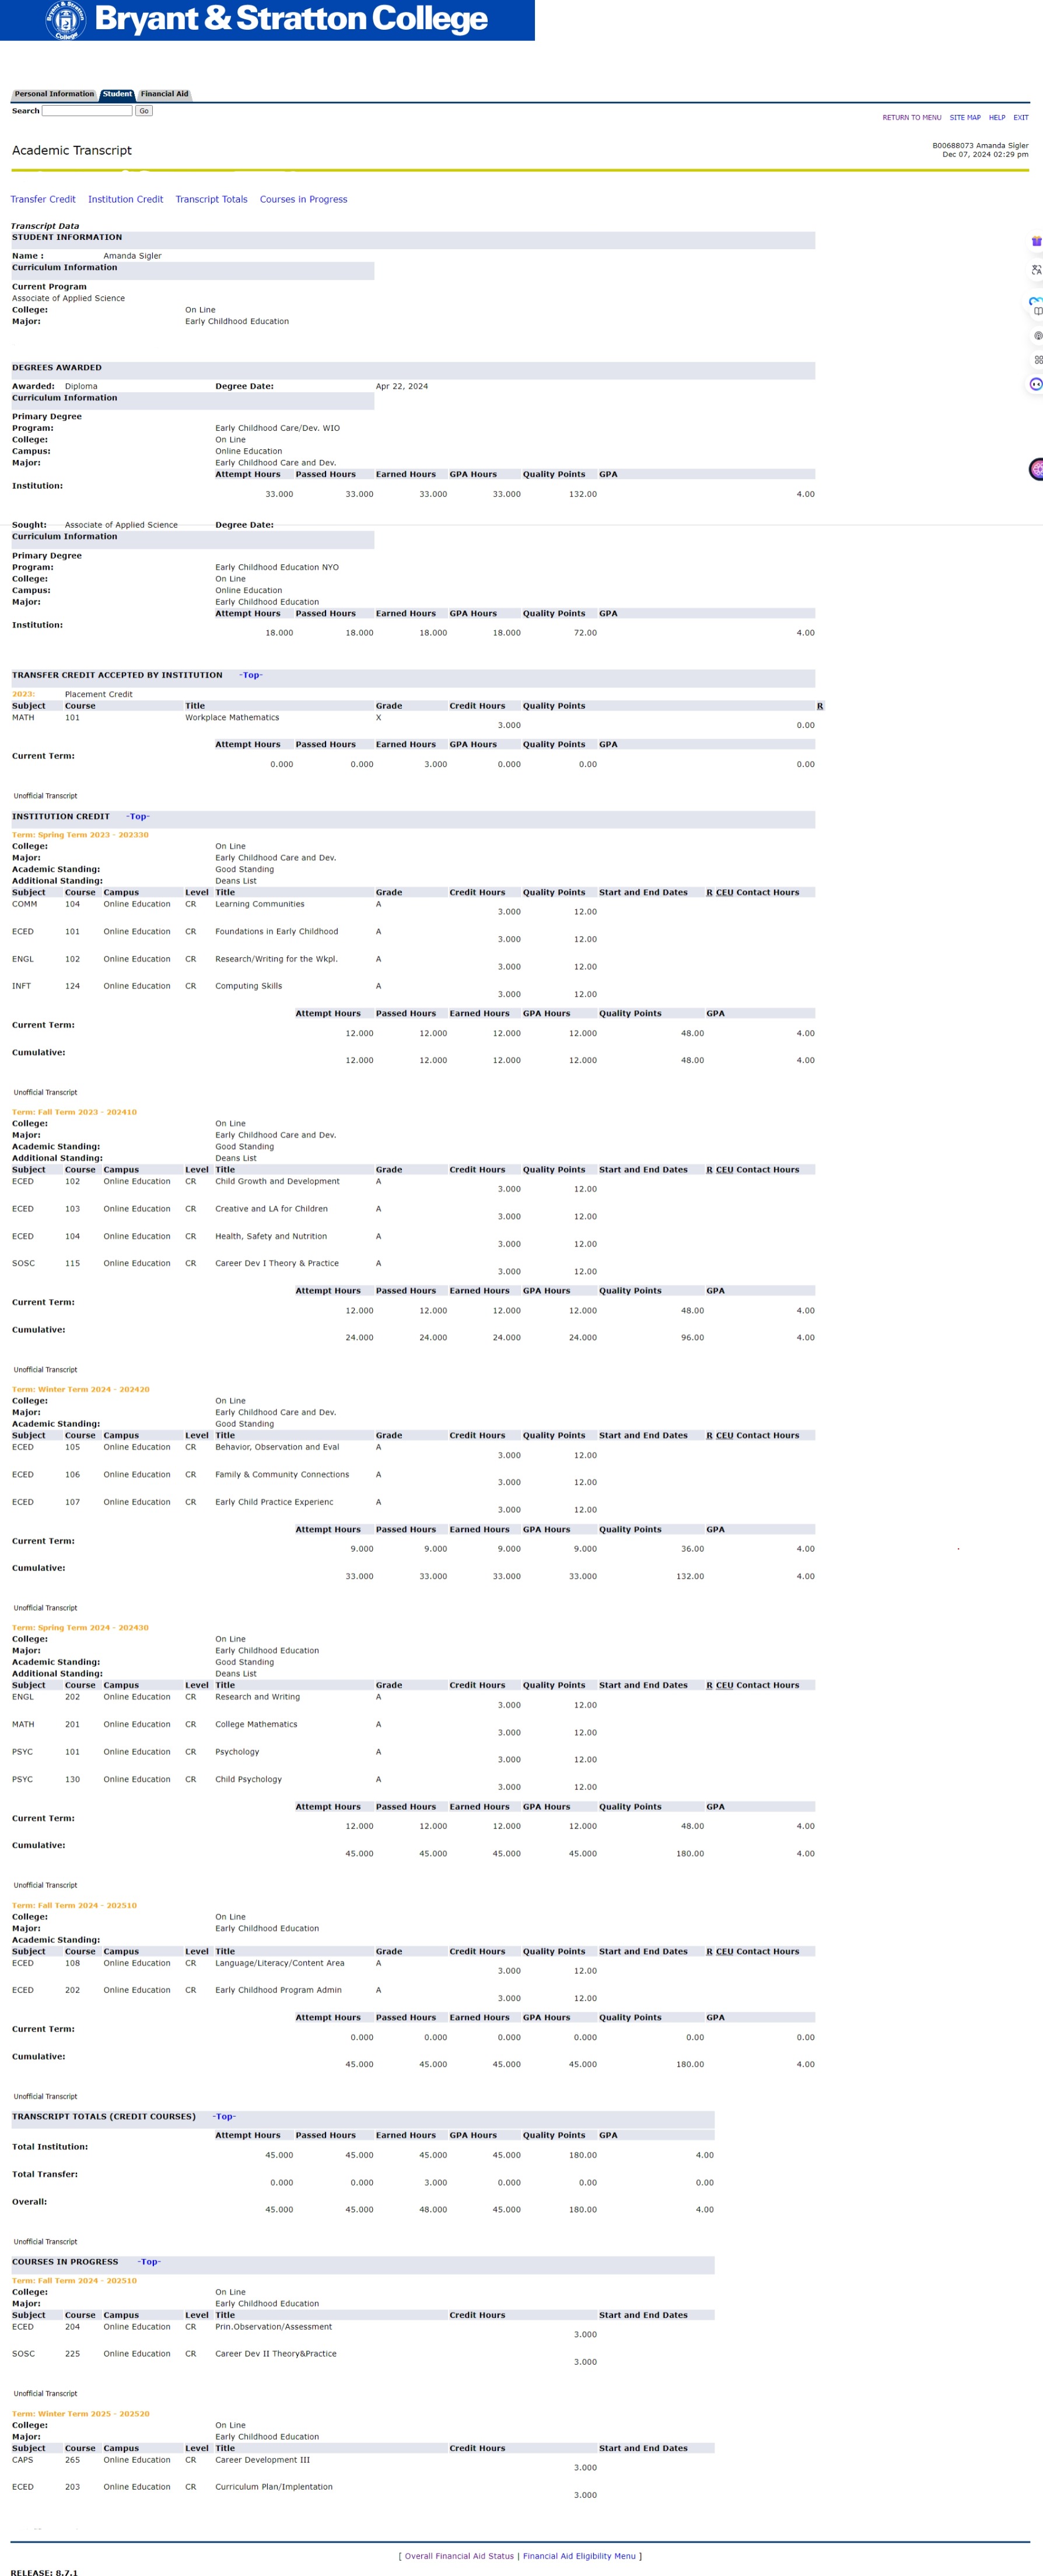Click the winking face assistant icon
This screenshot has height=2576, width=1043.
(x=1036, y=384)
